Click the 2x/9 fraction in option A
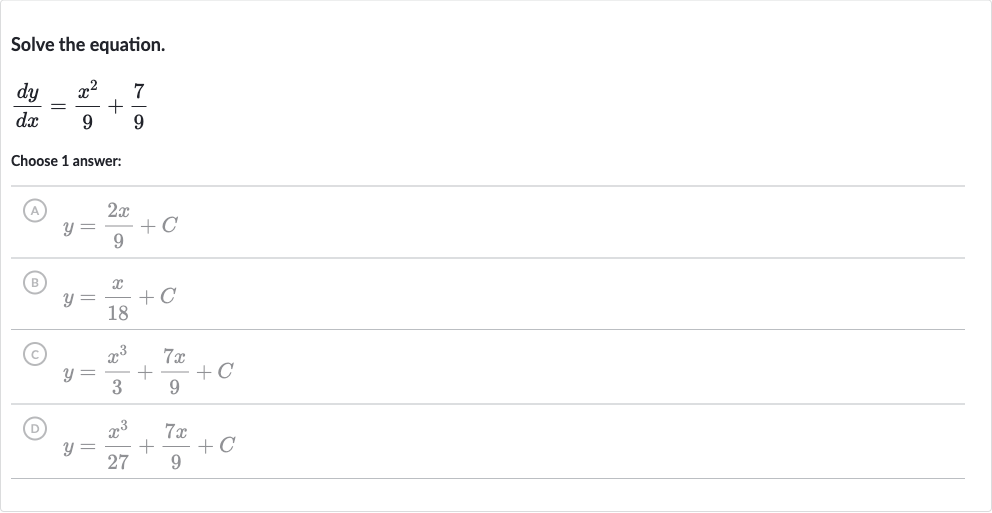This screenshot has height=513, width=992. tap(119, 225)
